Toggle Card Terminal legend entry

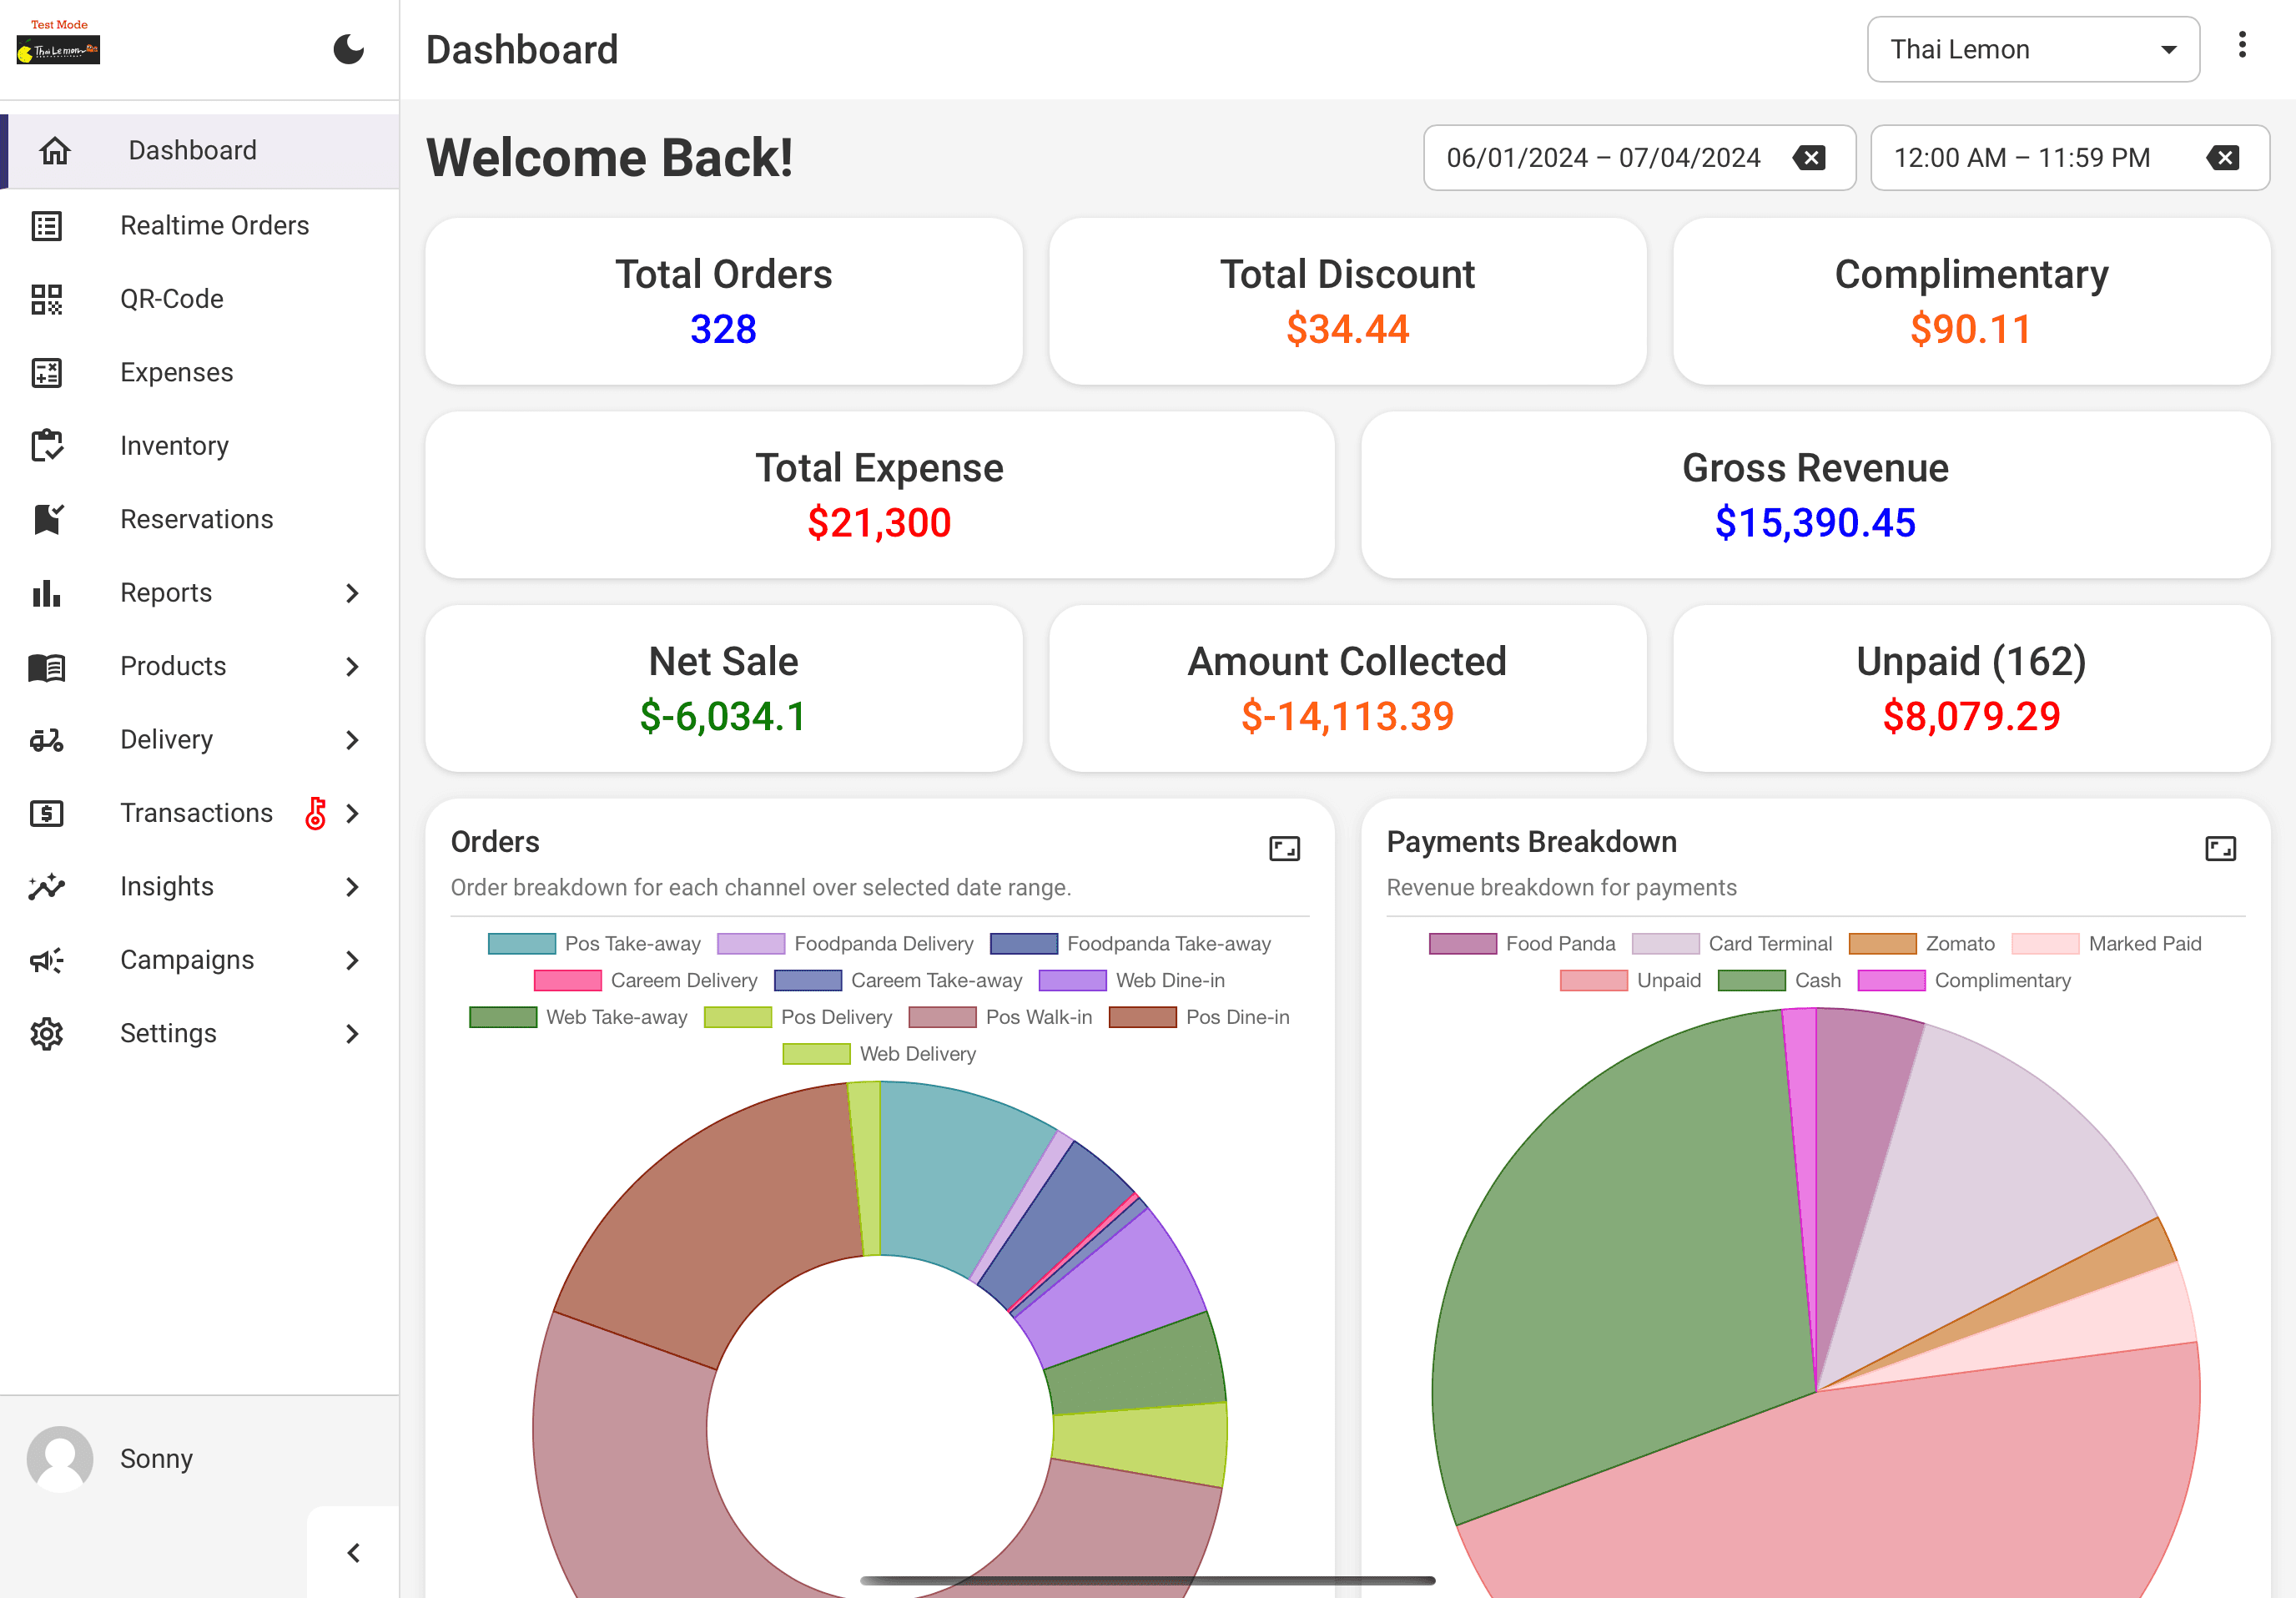1732,943
